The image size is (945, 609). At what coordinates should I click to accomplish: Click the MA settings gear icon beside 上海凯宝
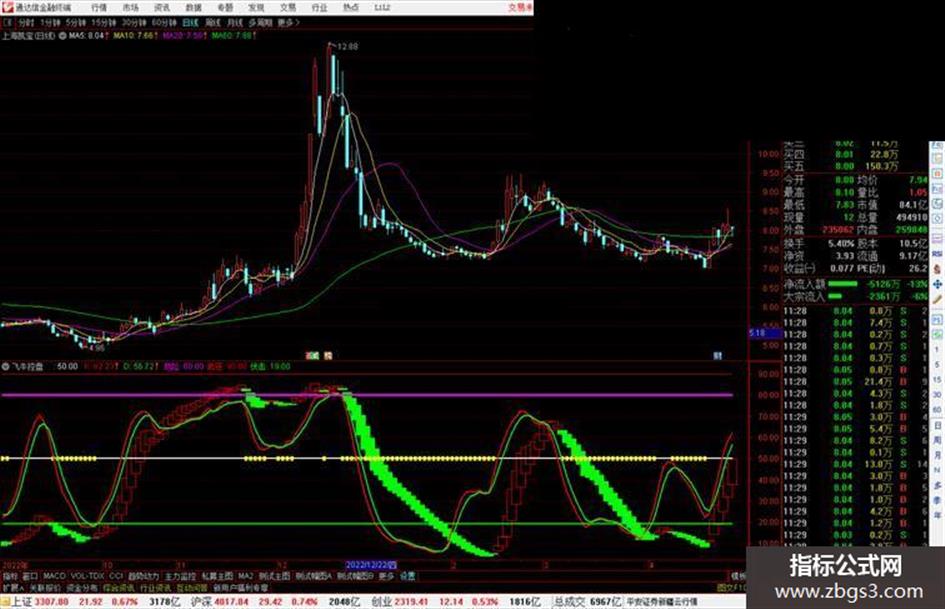click(x=62, y=36)
